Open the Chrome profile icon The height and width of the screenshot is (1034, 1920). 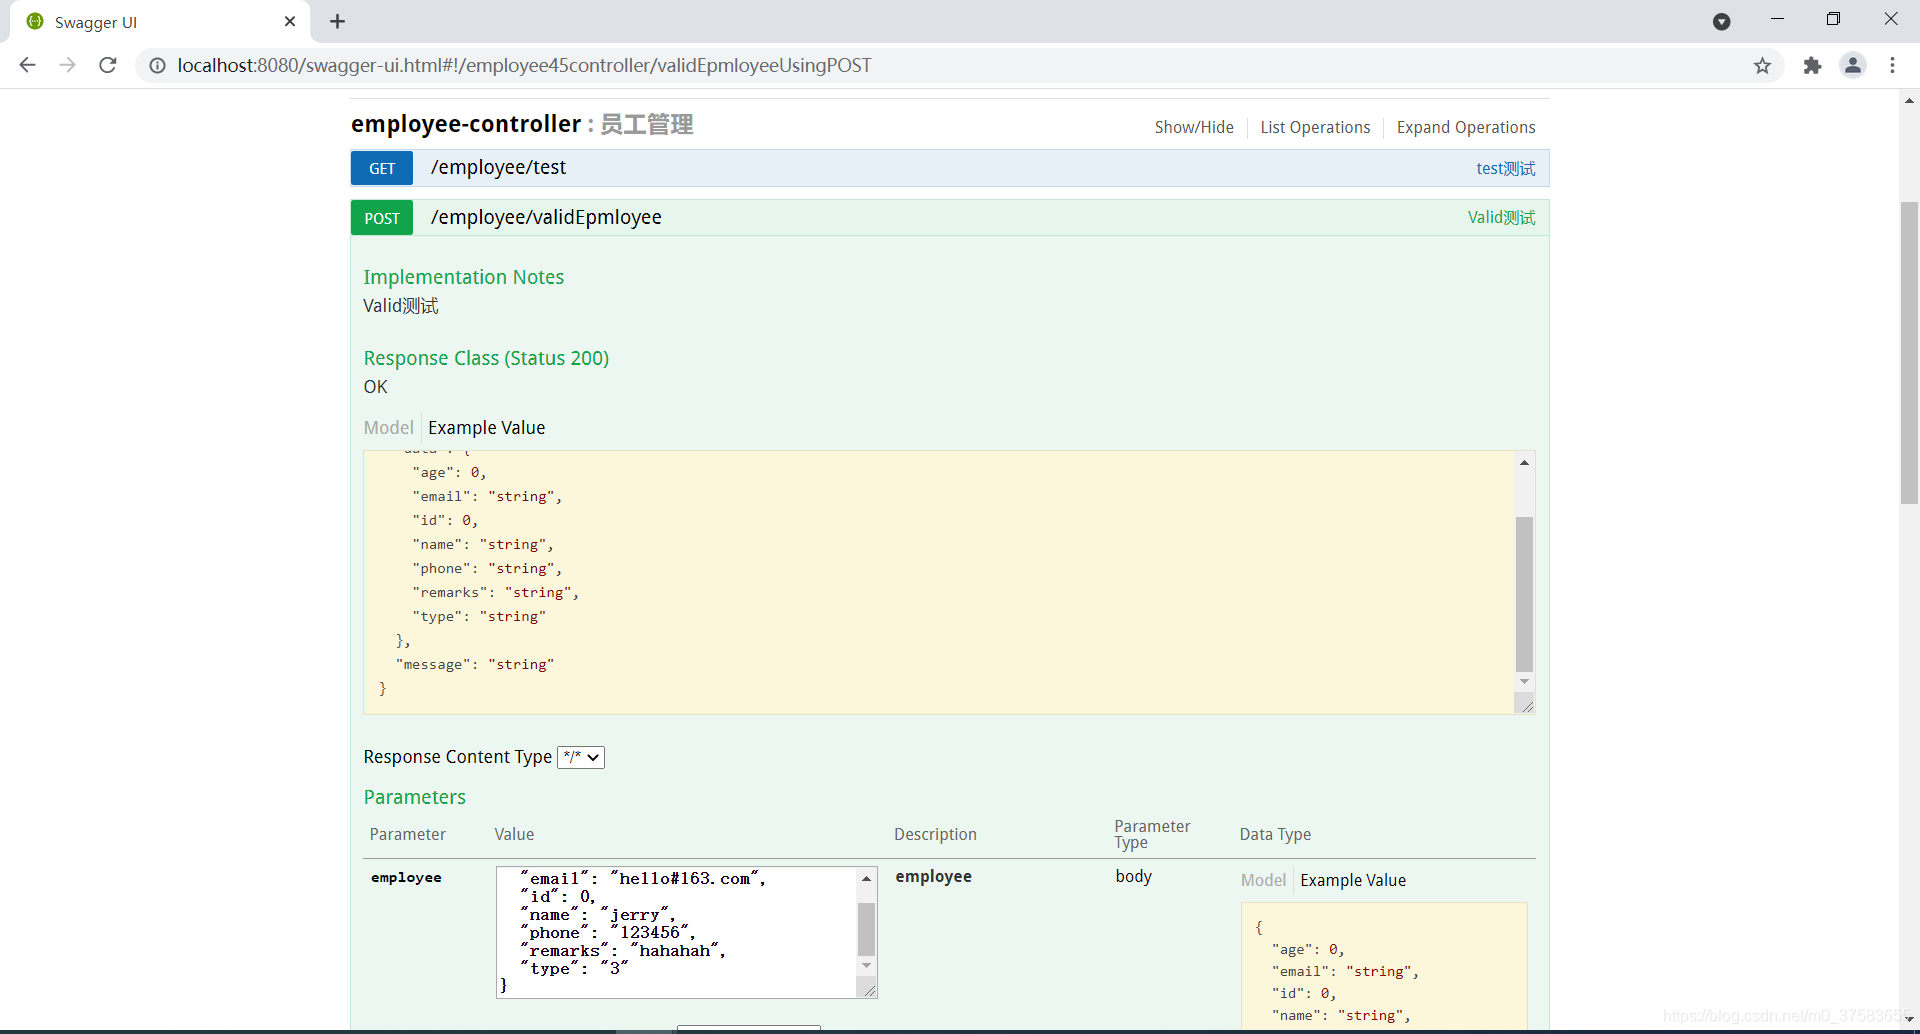[1853, 65]
